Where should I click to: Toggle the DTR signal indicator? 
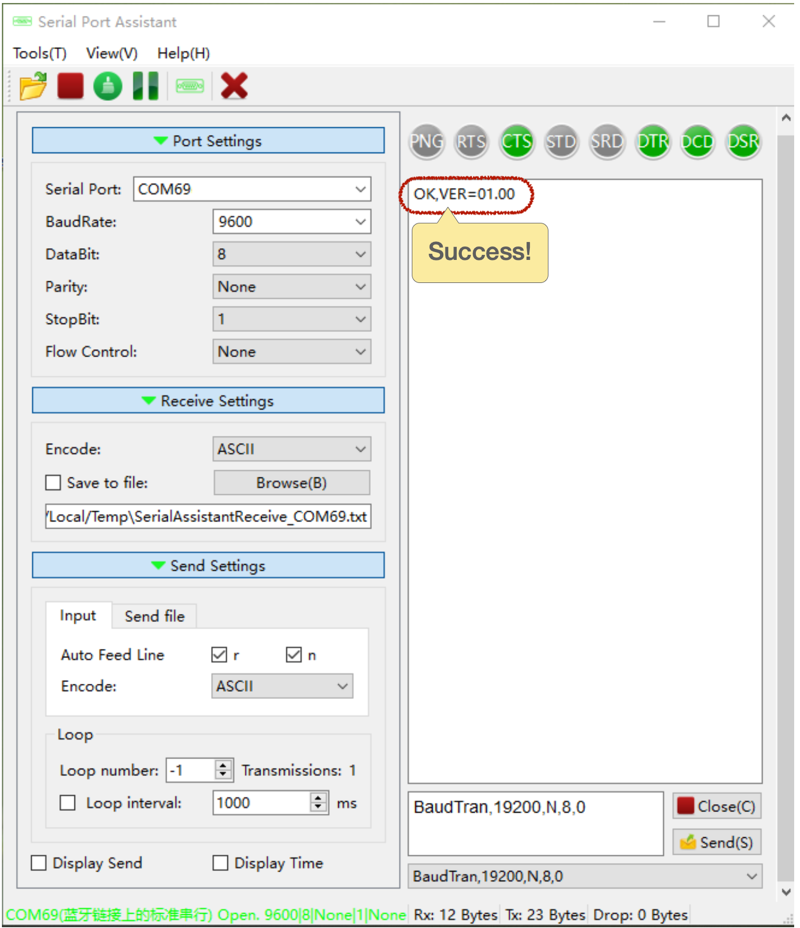(x=652, y=142)
